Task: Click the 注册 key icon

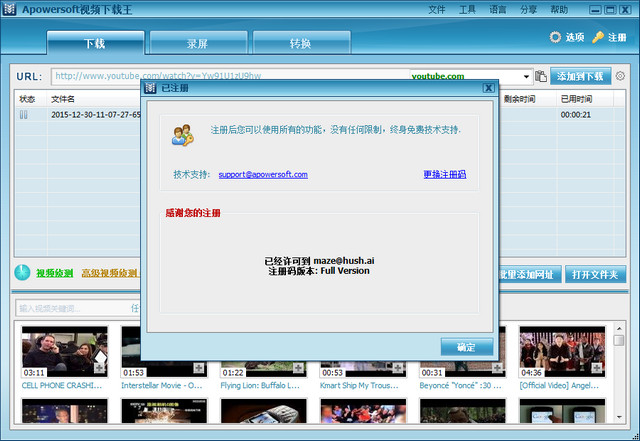Action: coord(598,37)
